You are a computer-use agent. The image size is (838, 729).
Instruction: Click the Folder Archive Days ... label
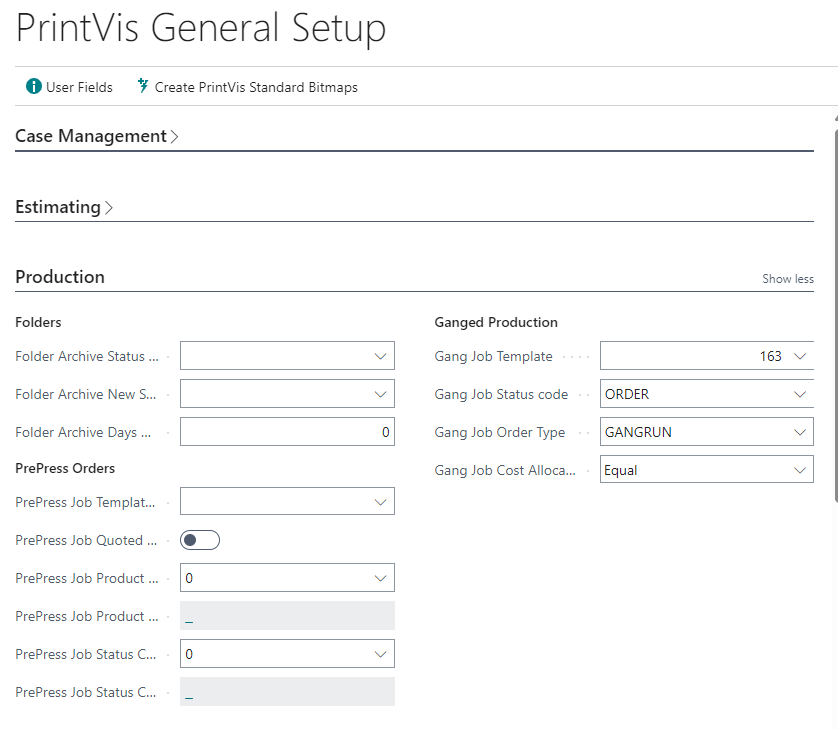[83, 432]
